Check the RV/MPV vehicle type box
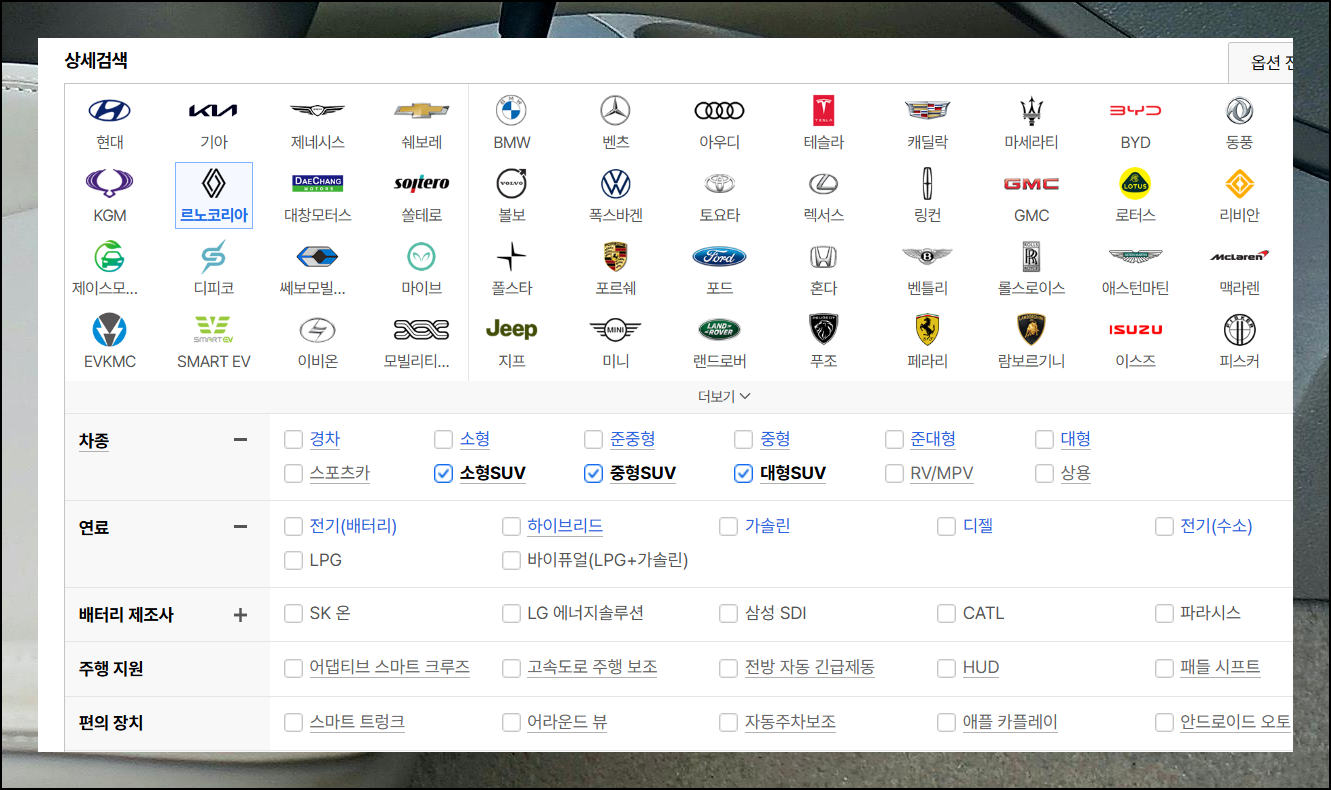The width and height of the screenshot is (1331, 790). click(894, 474)
